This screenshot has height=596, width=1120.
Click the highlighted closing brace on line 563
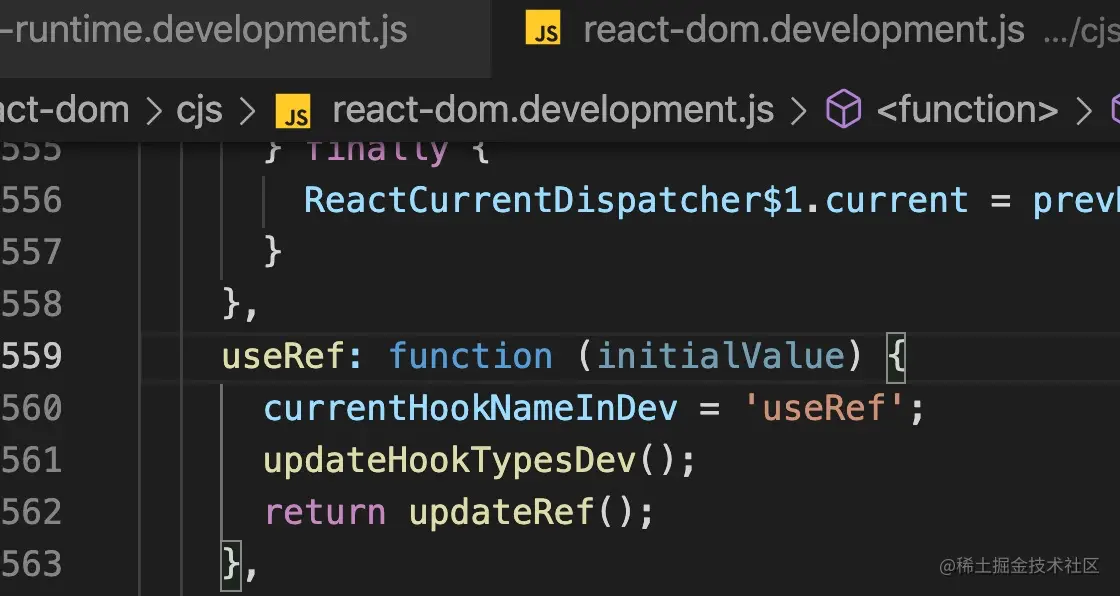[231, 566]
